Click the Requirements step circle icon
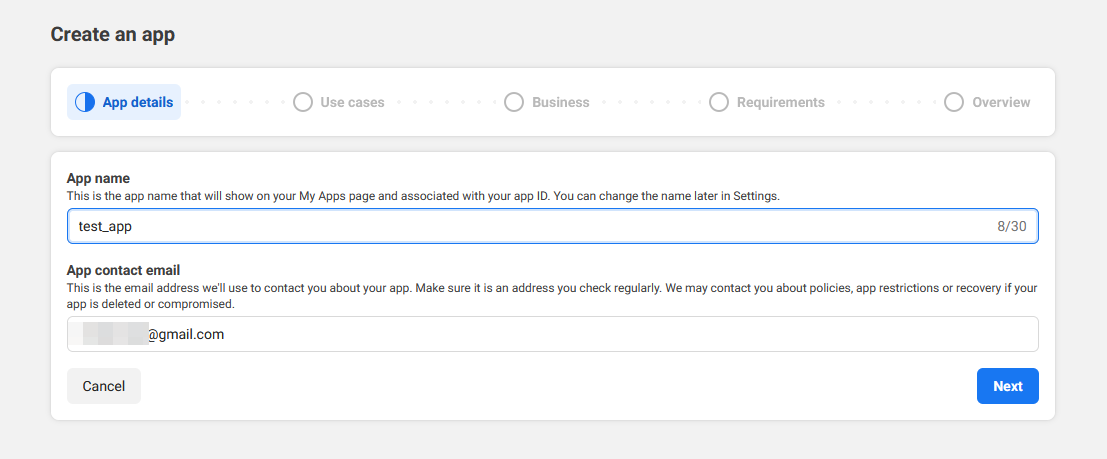Image resolution: width=1107 pixels, height=459 pixels. tap(718, 102)
